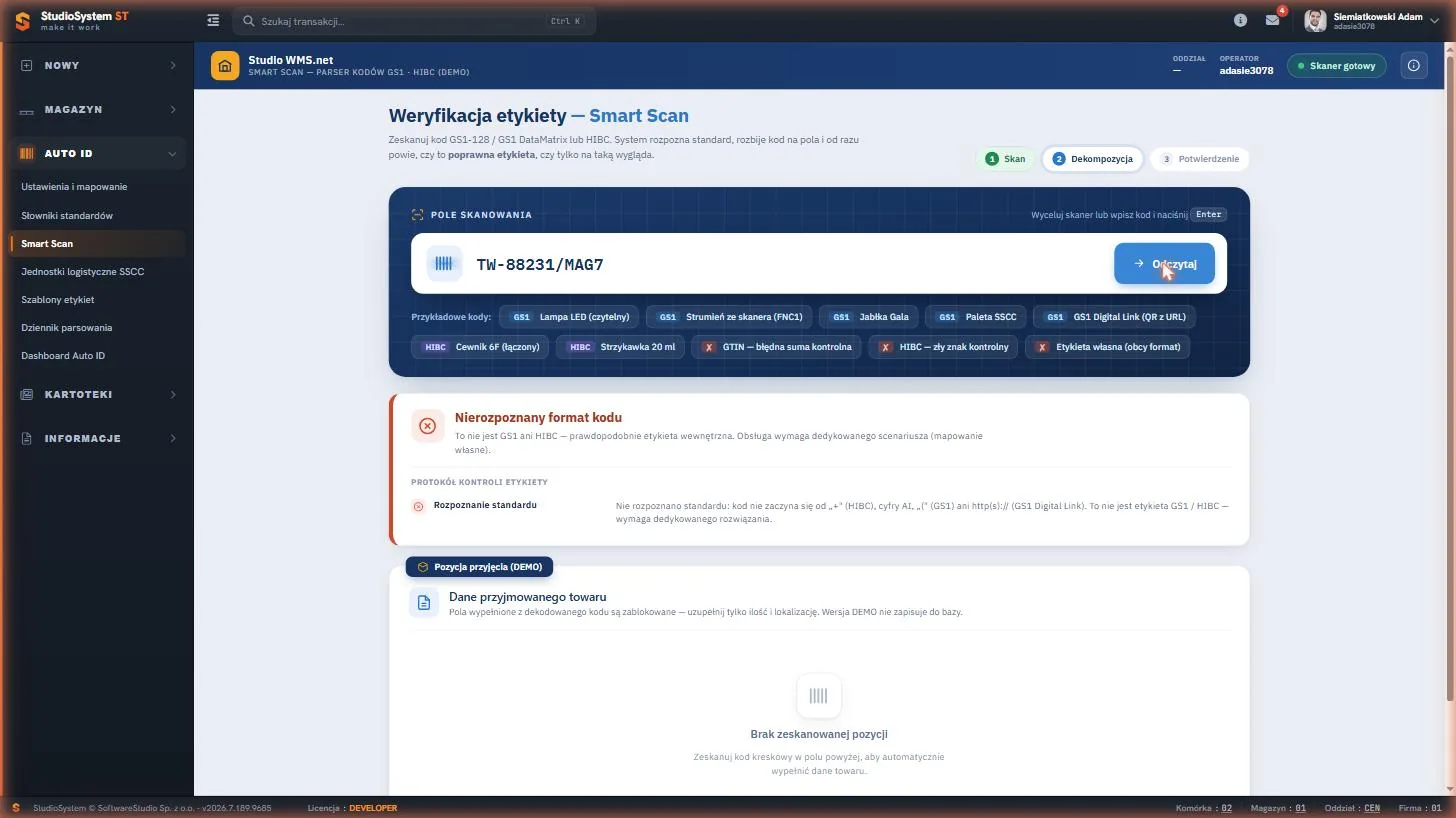
Task: Click the scan frame icon by POLE SKANOWANIA
Action: click(x=418, y=215)
